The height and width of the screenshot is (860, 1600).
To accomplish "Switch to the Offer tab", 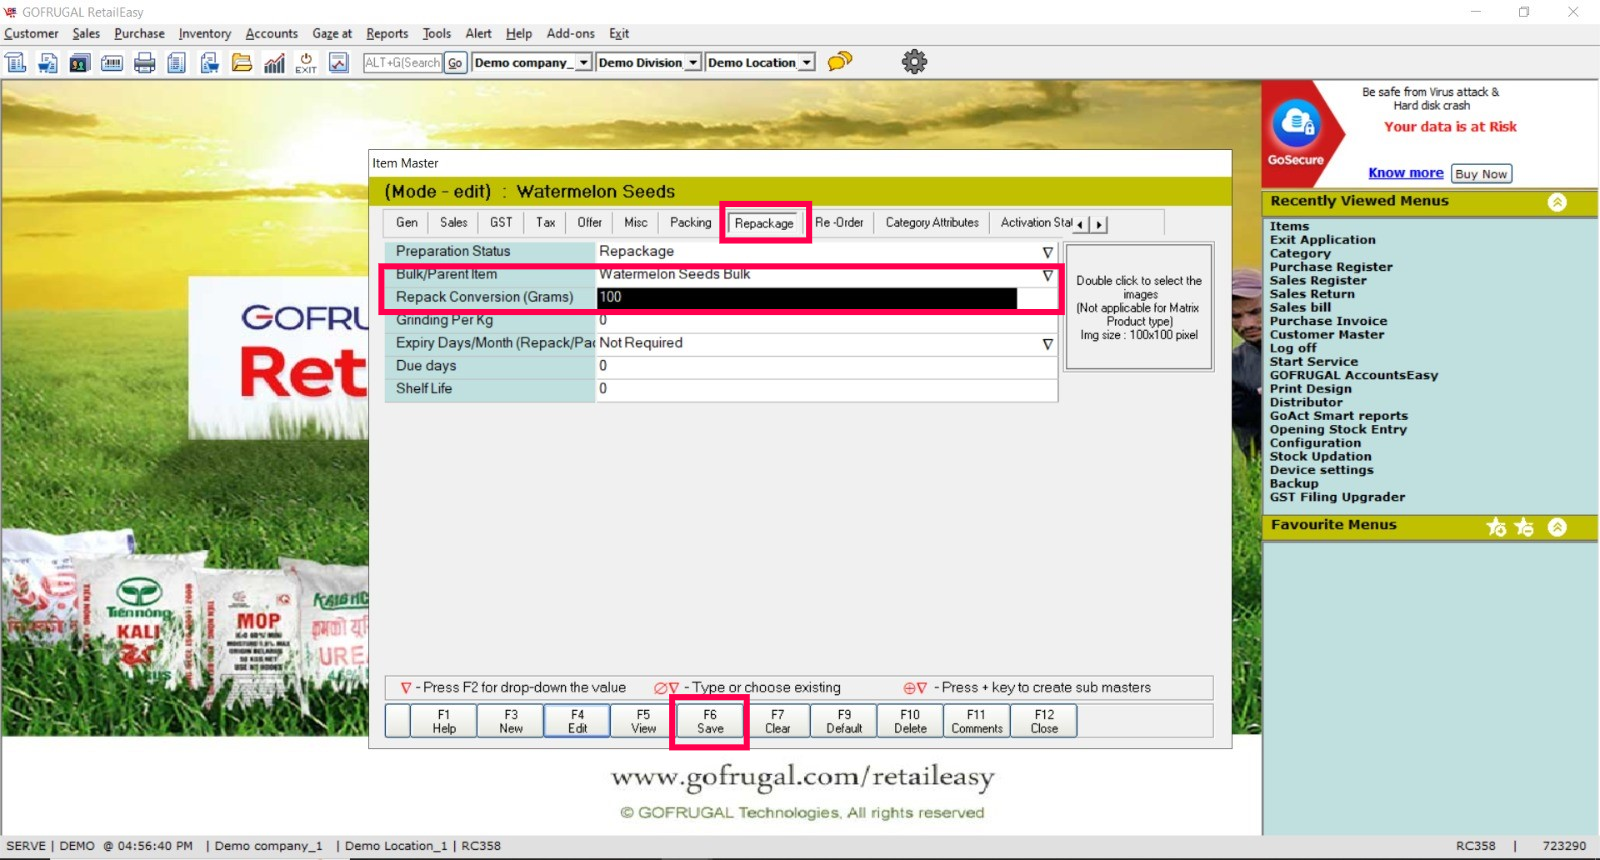I will point(590,223).
